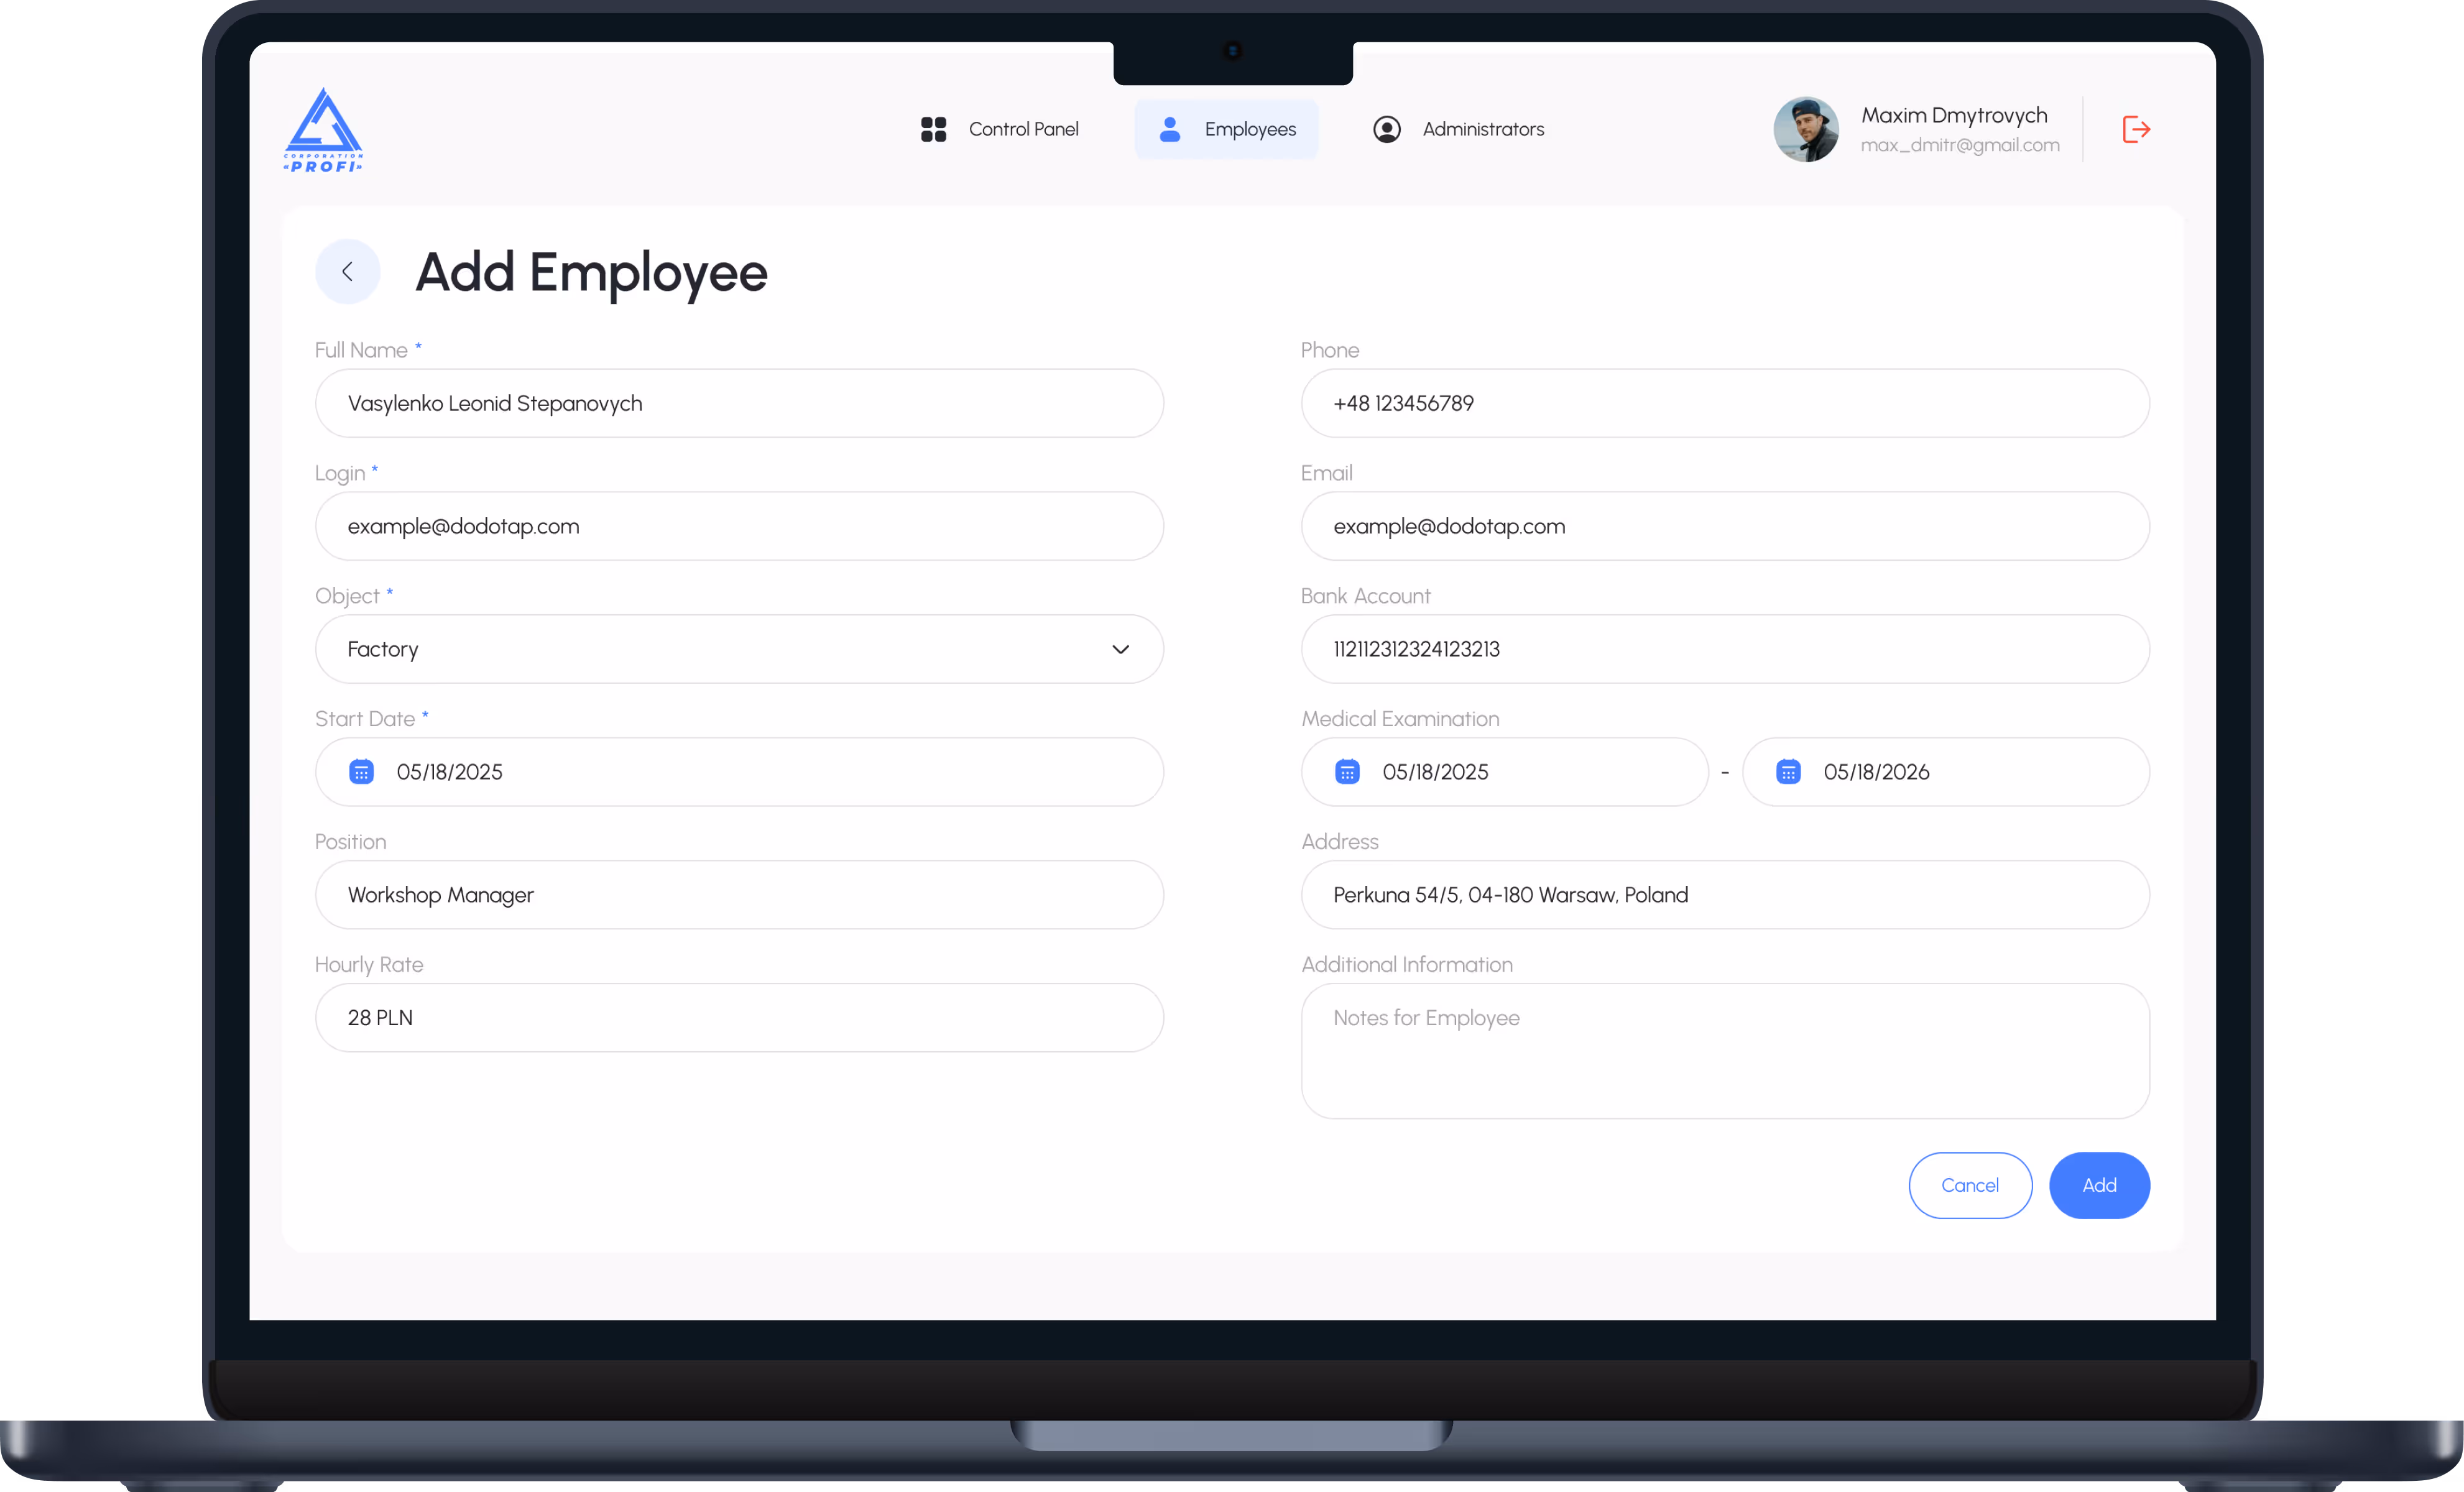Open the Start Date calendar icon
This screenshot has height=1492, width=2464.
[361, 772]
